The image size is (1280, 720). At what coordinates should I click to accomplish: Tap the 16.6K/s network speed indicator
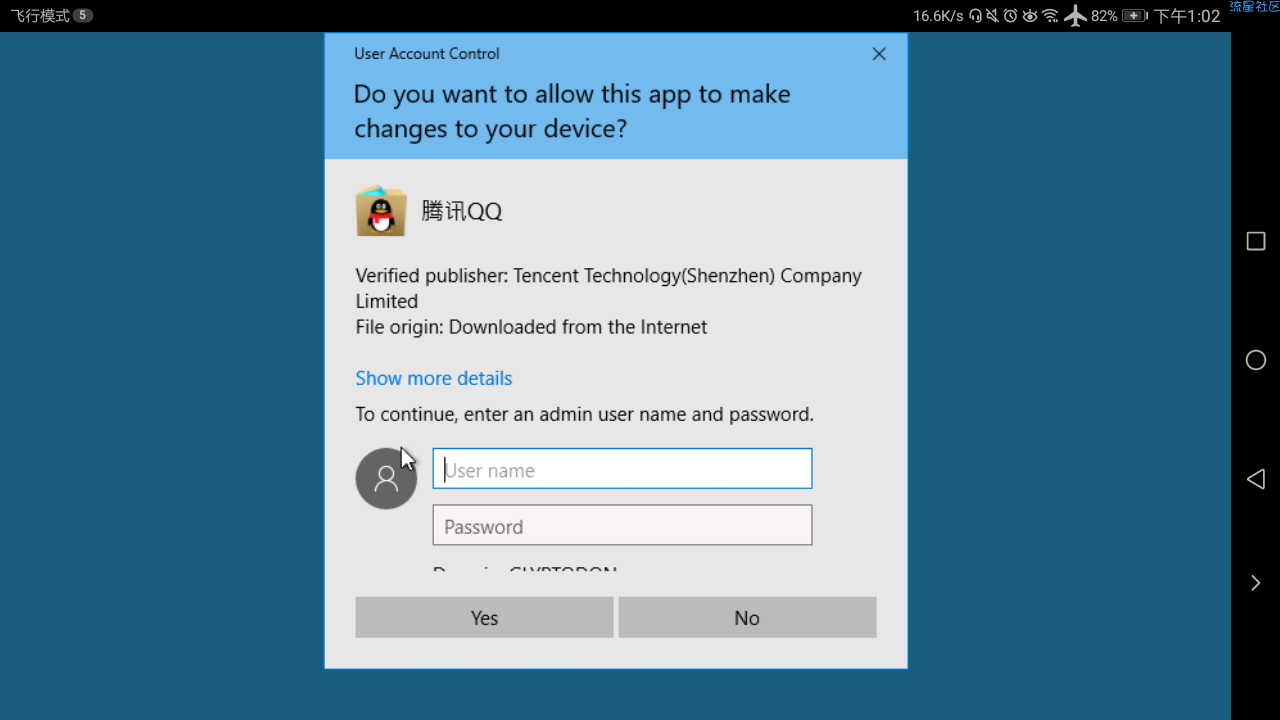tap(938, 16)
